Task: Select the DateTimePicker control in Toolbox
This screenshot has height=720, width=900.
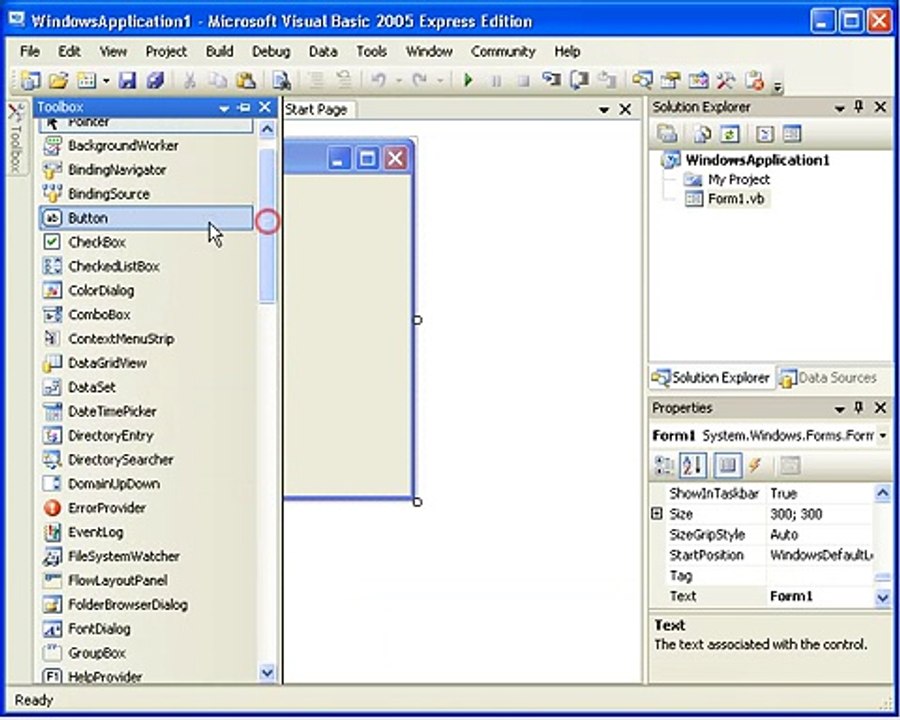Action: click(x=146, y=412)
